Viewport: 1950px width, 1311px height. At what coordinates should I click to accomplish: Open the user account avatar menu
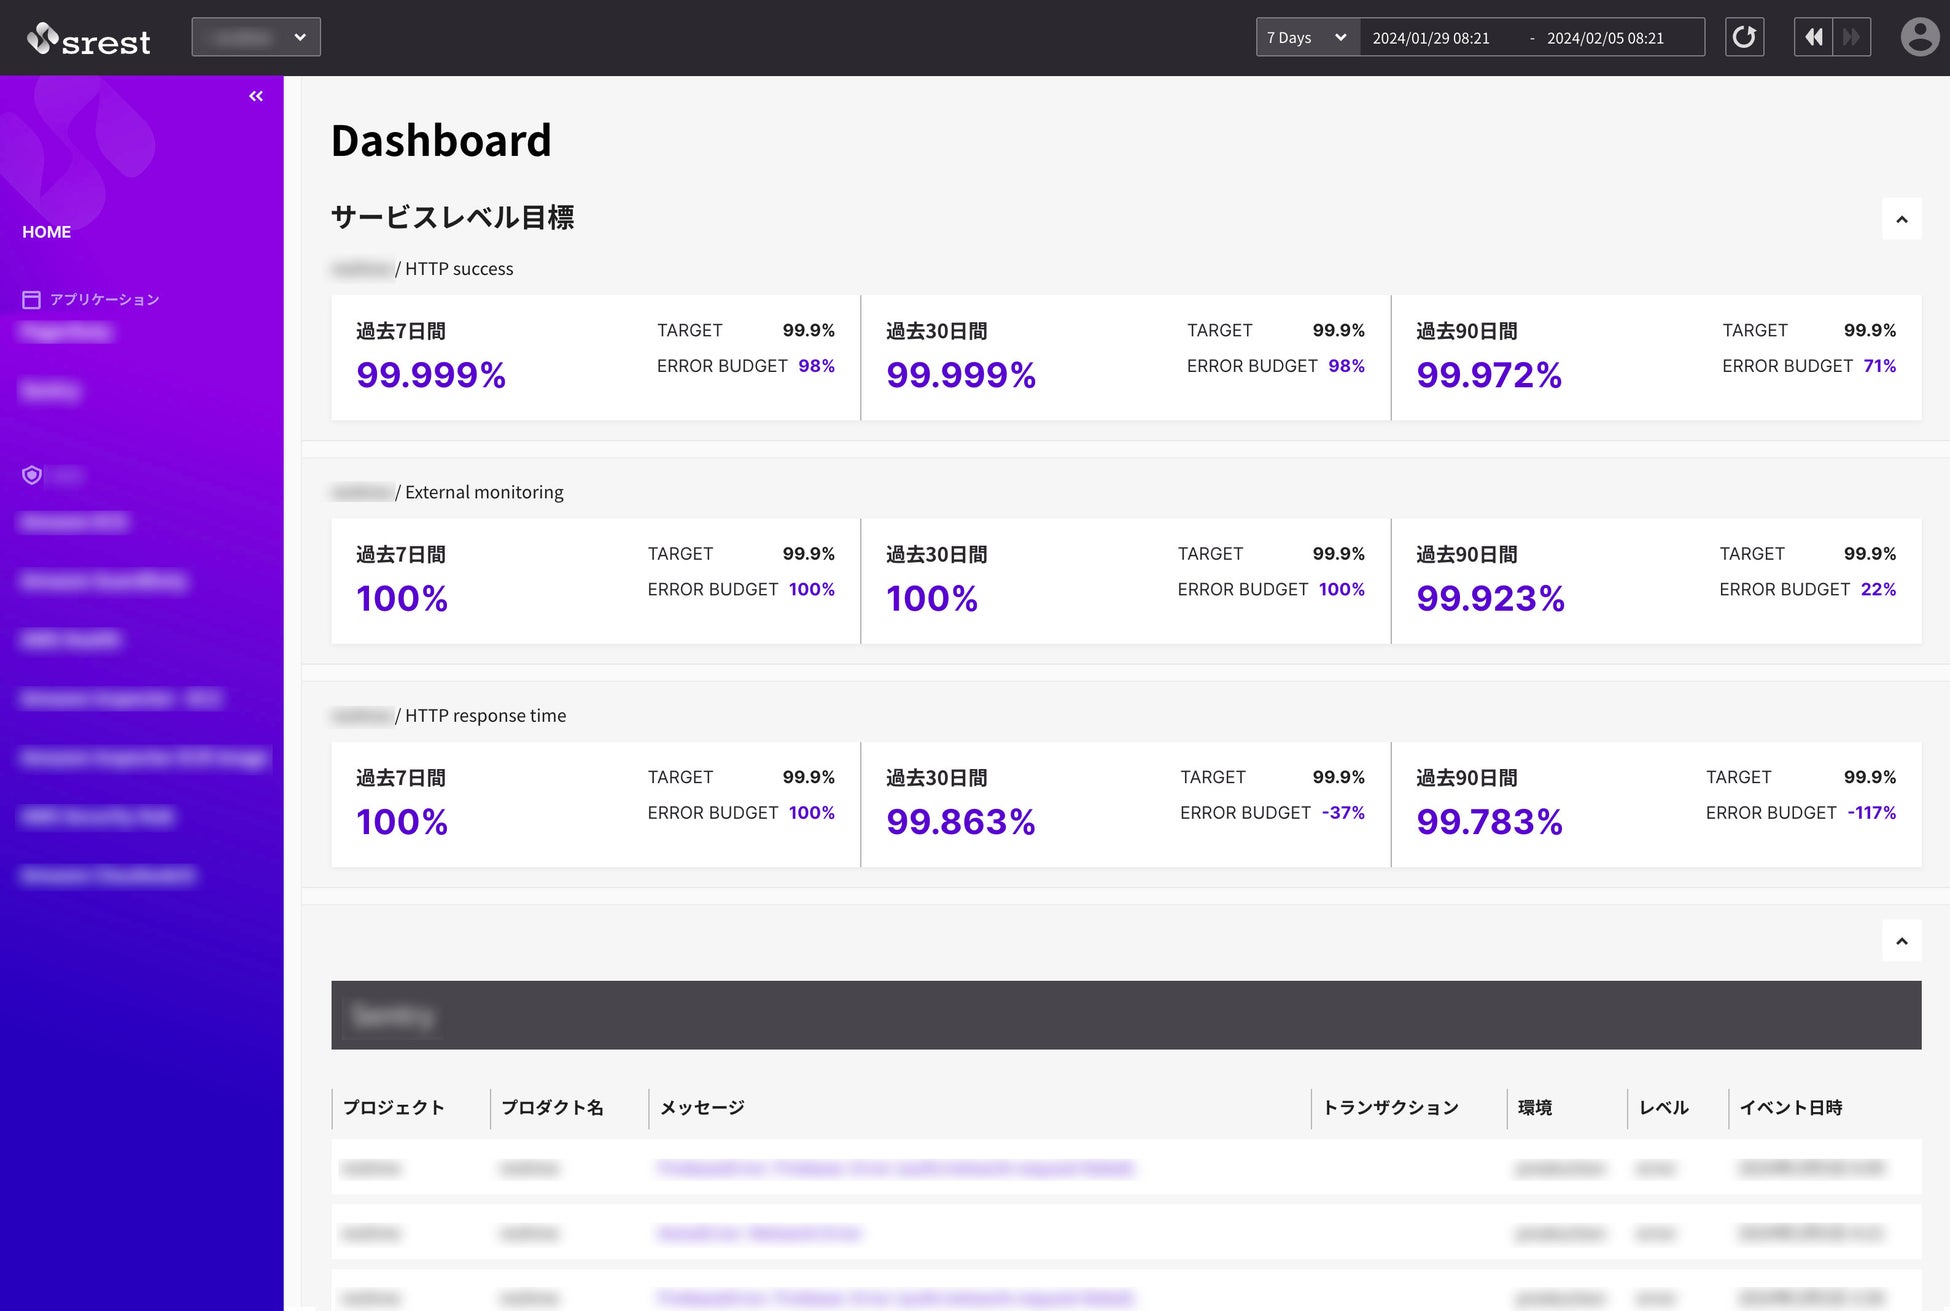(1918, 38)
